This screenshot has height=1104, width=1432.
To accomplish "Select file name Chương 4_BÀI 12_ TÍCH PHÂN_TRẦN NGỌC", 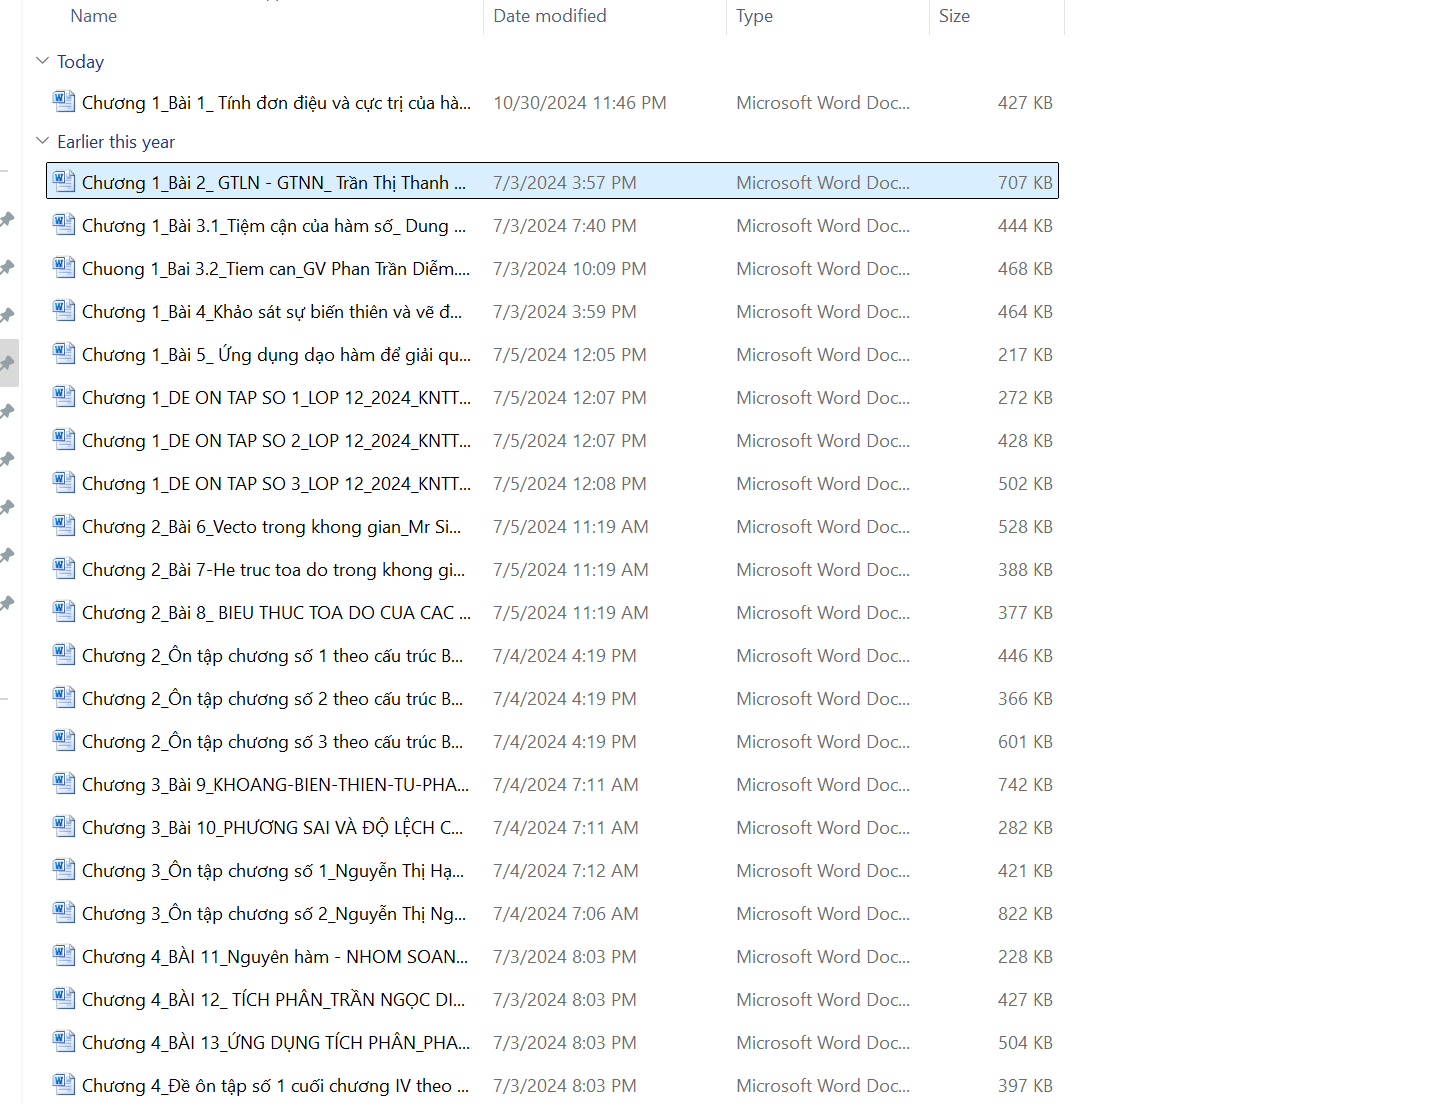I will click(x=273, y=1000).
